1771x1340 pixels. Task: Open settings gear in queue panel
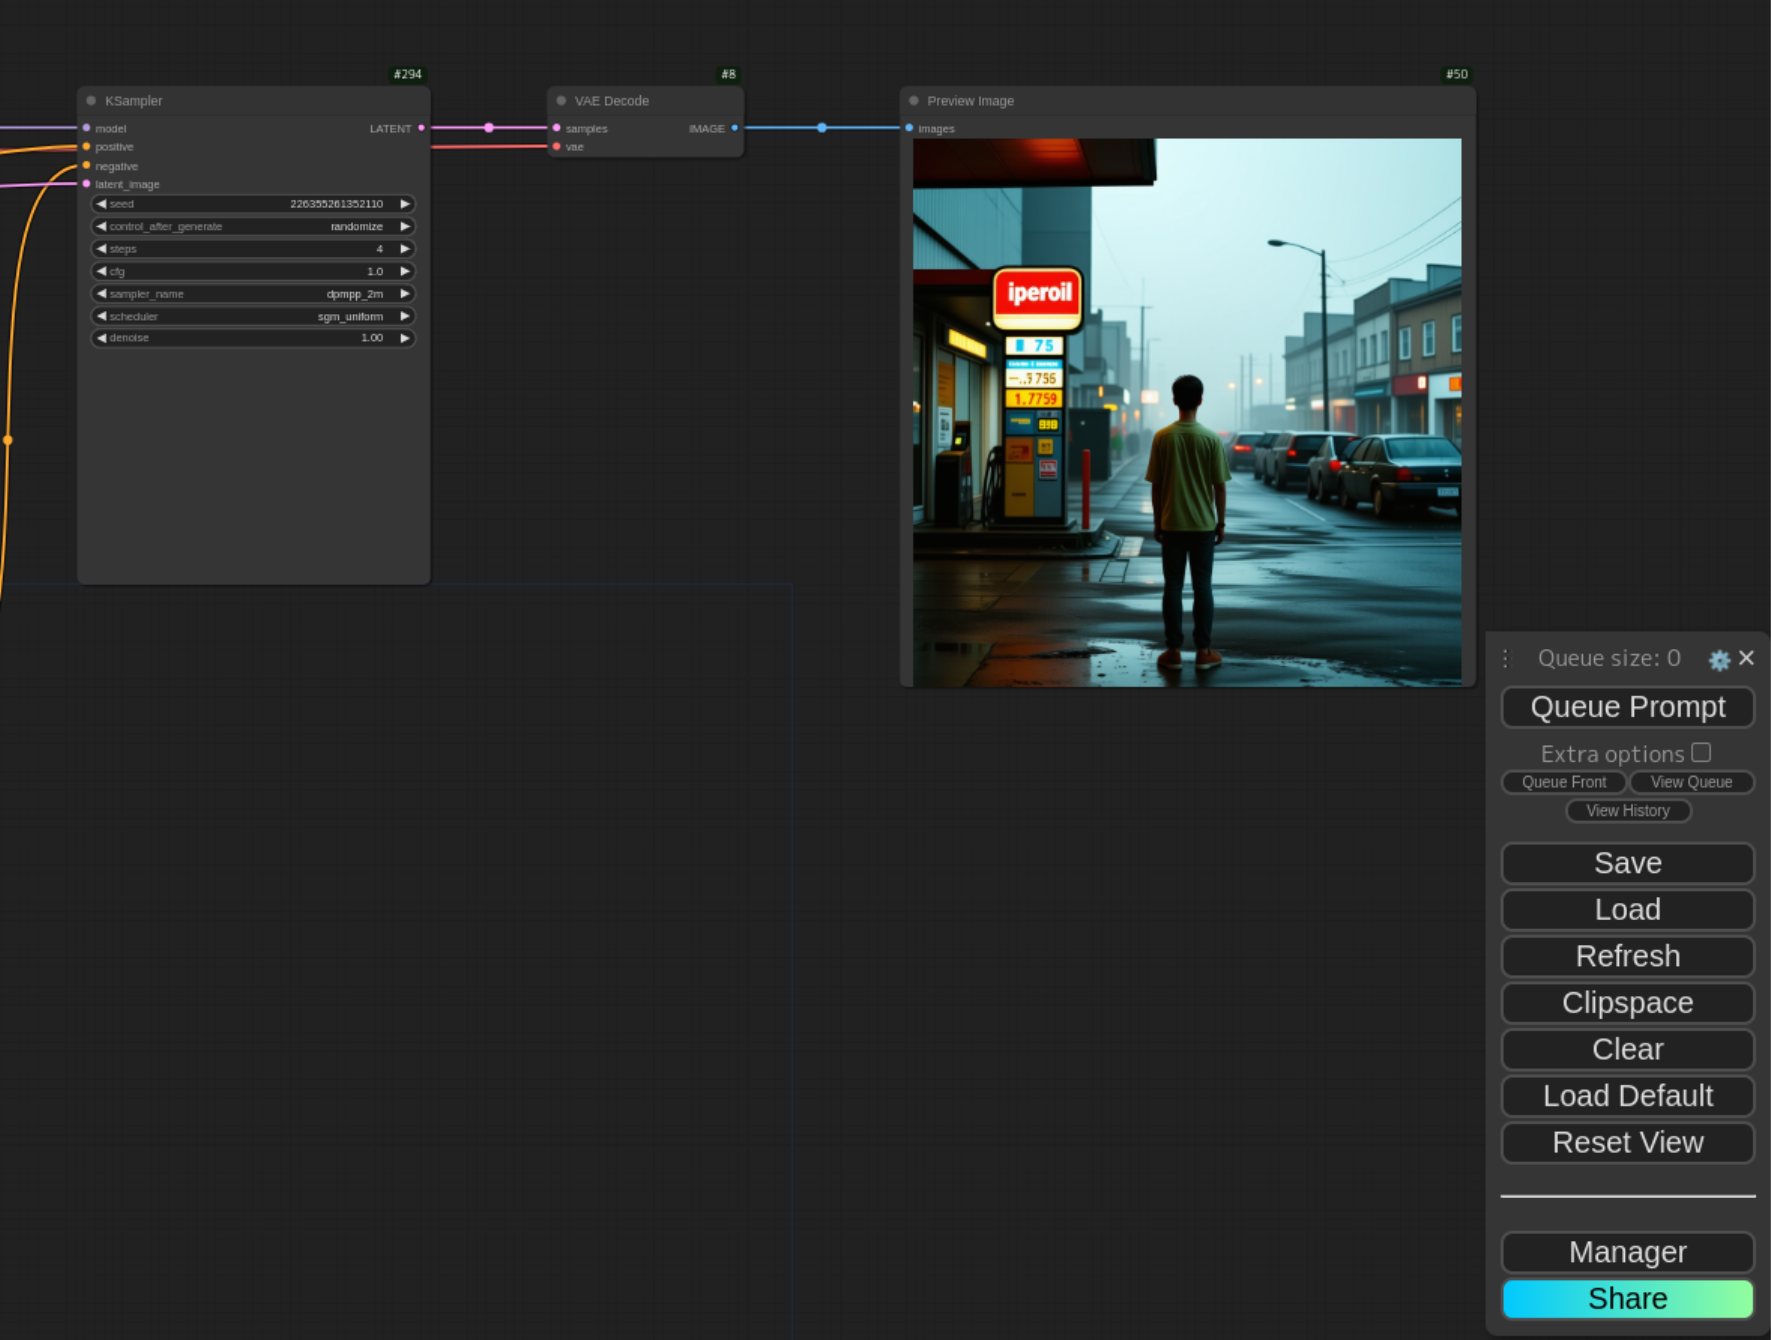(1719, 660)
